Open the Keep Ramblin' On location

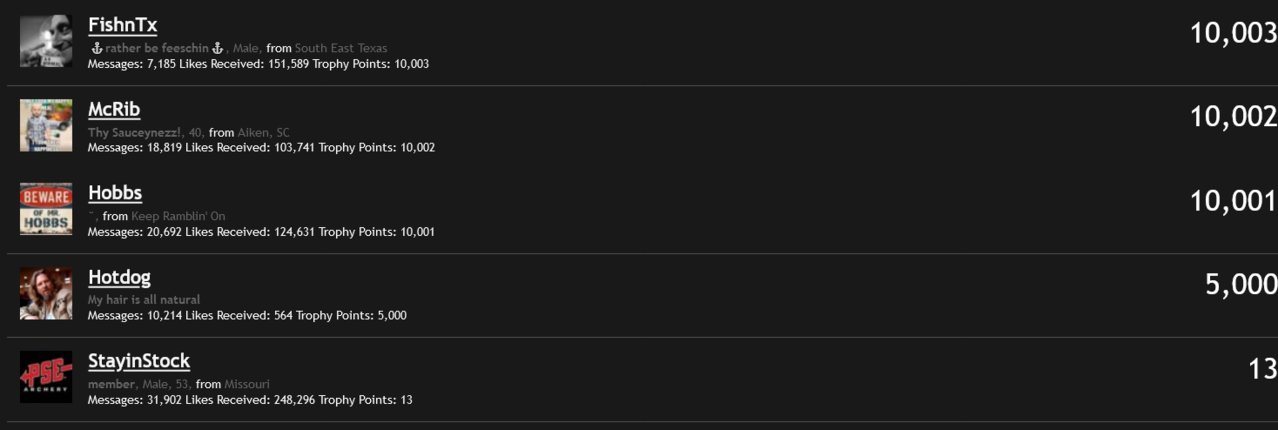[178, 216]
